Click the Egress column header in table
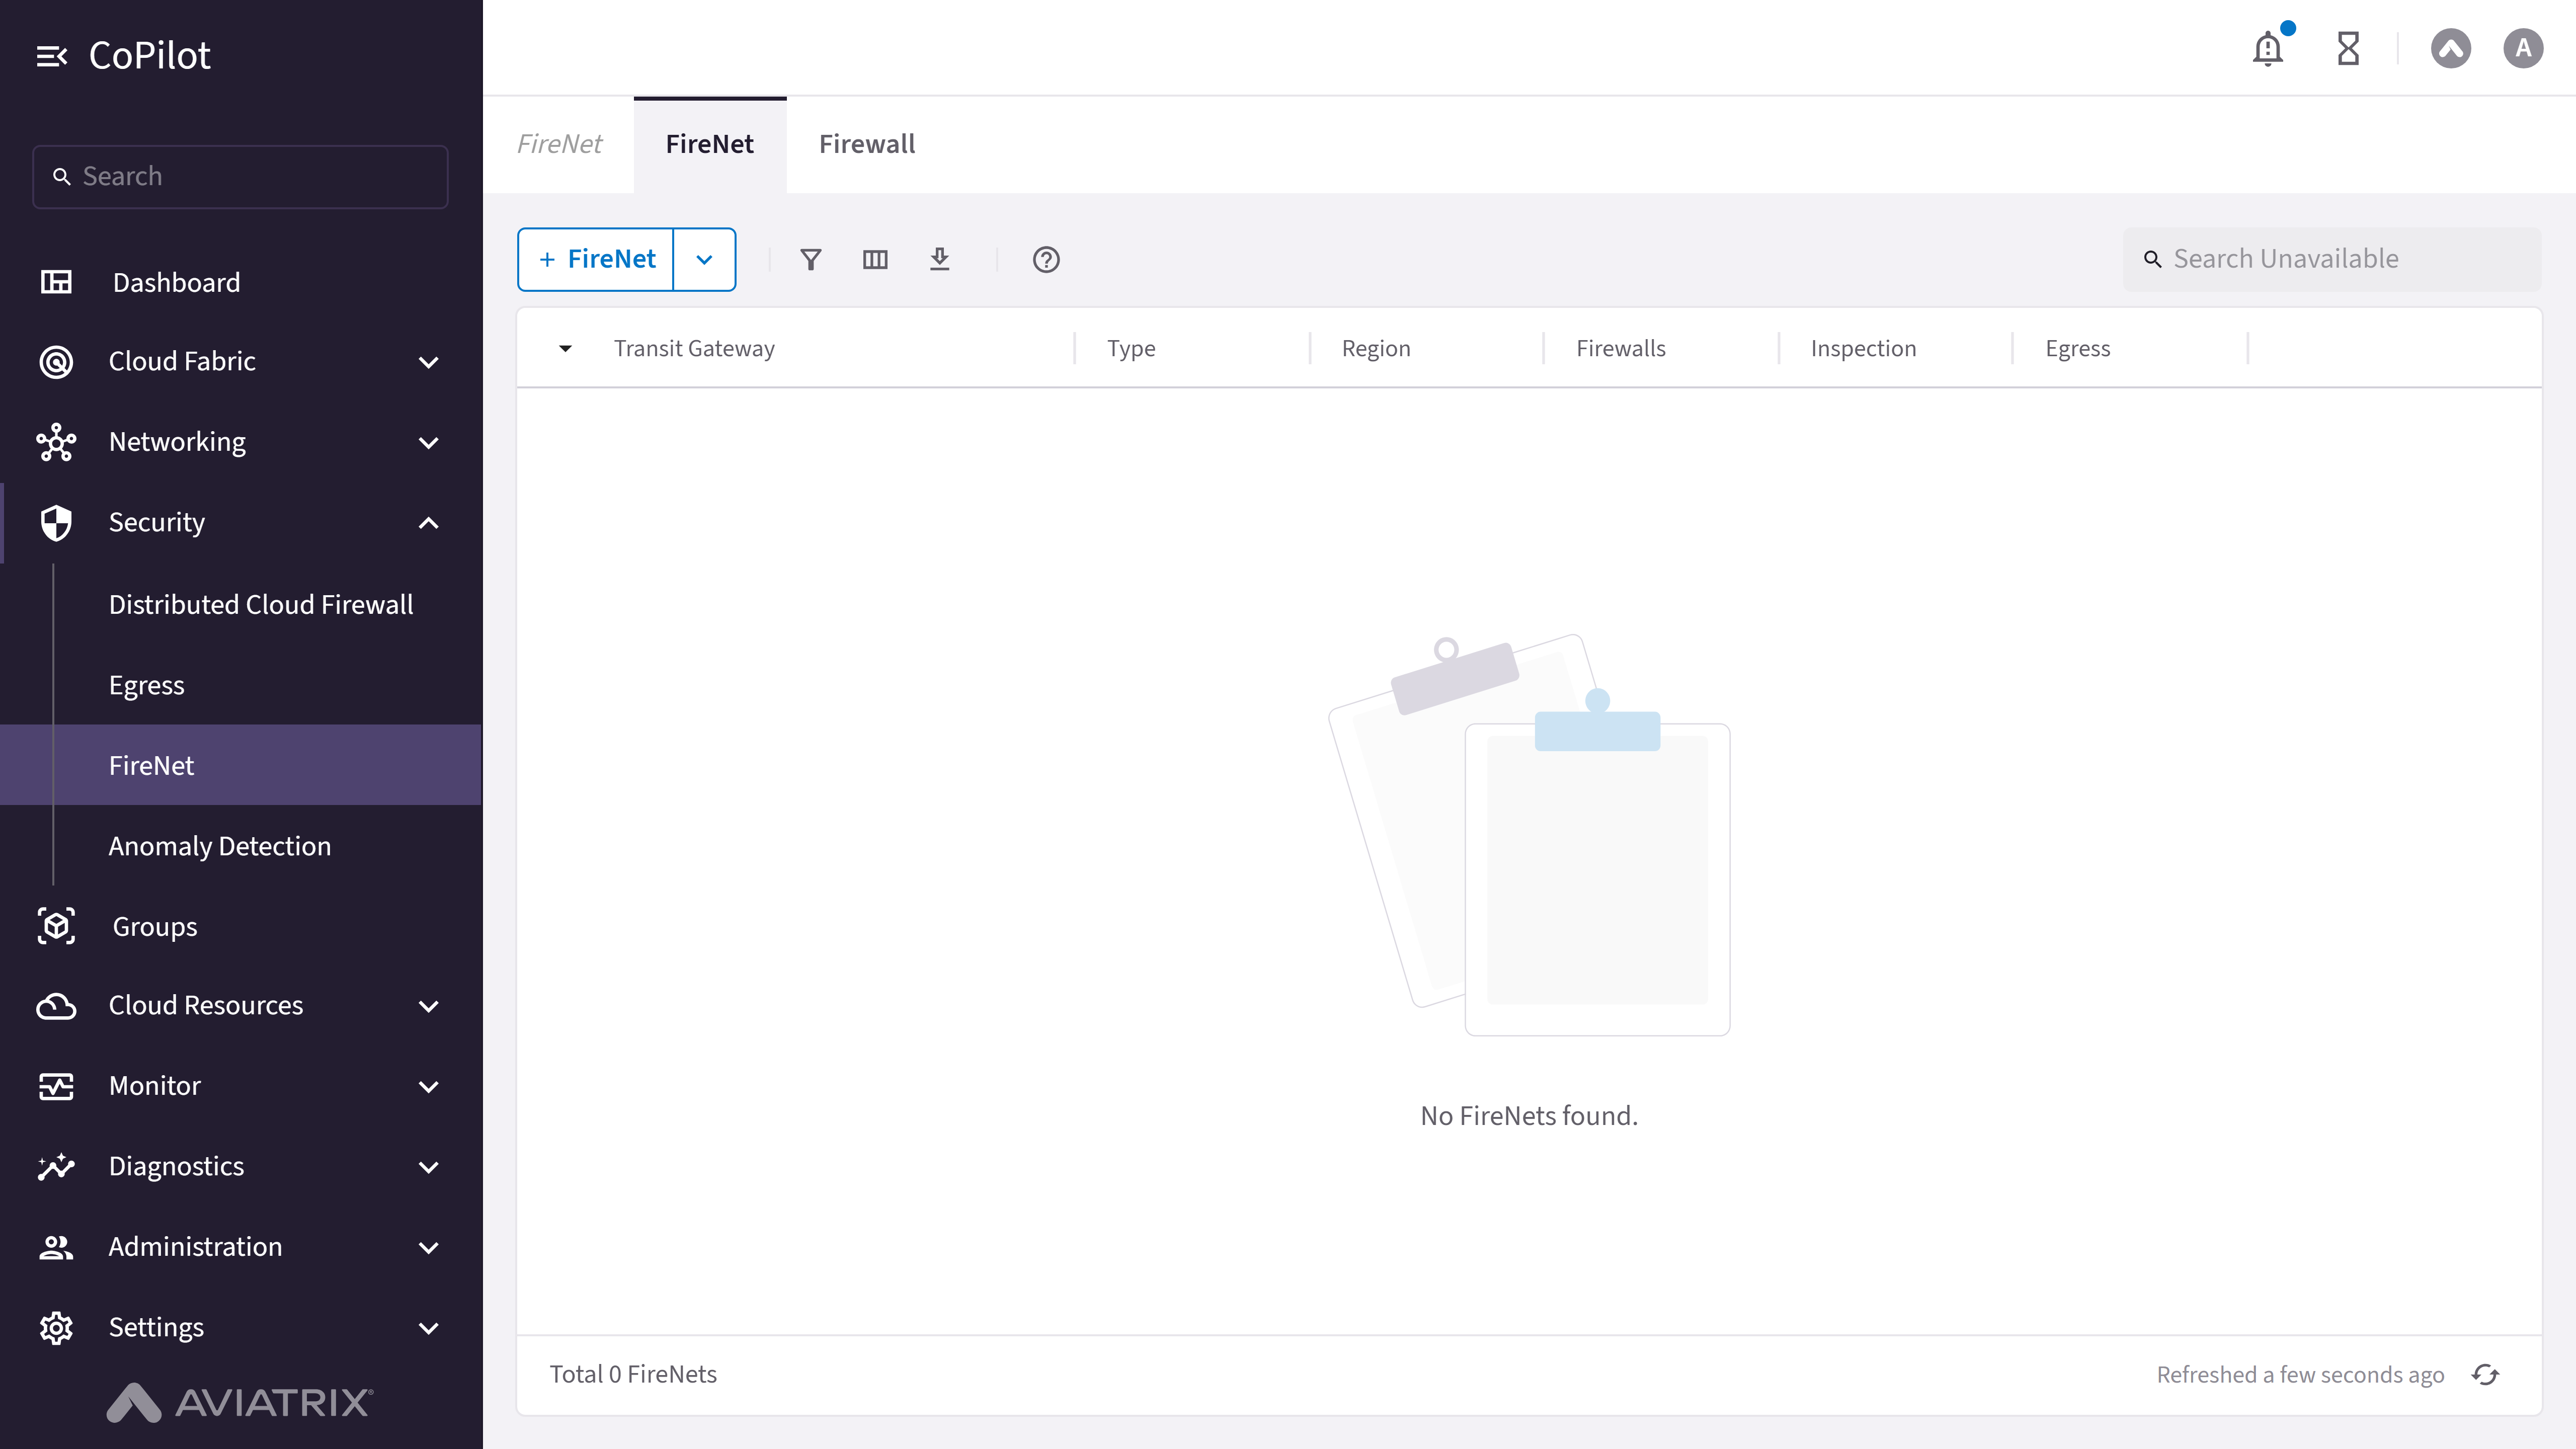2576x1449 pixels. tap(2077, 349)
